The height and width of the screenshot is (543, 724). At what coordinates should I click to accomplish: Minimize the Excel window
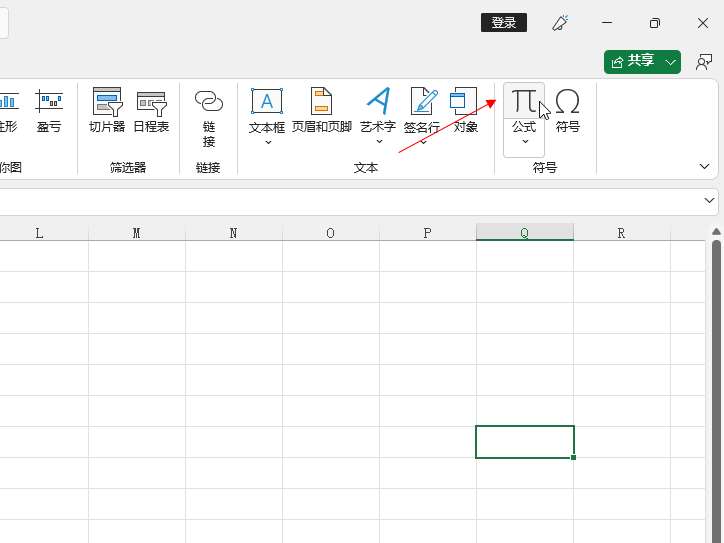607,23
